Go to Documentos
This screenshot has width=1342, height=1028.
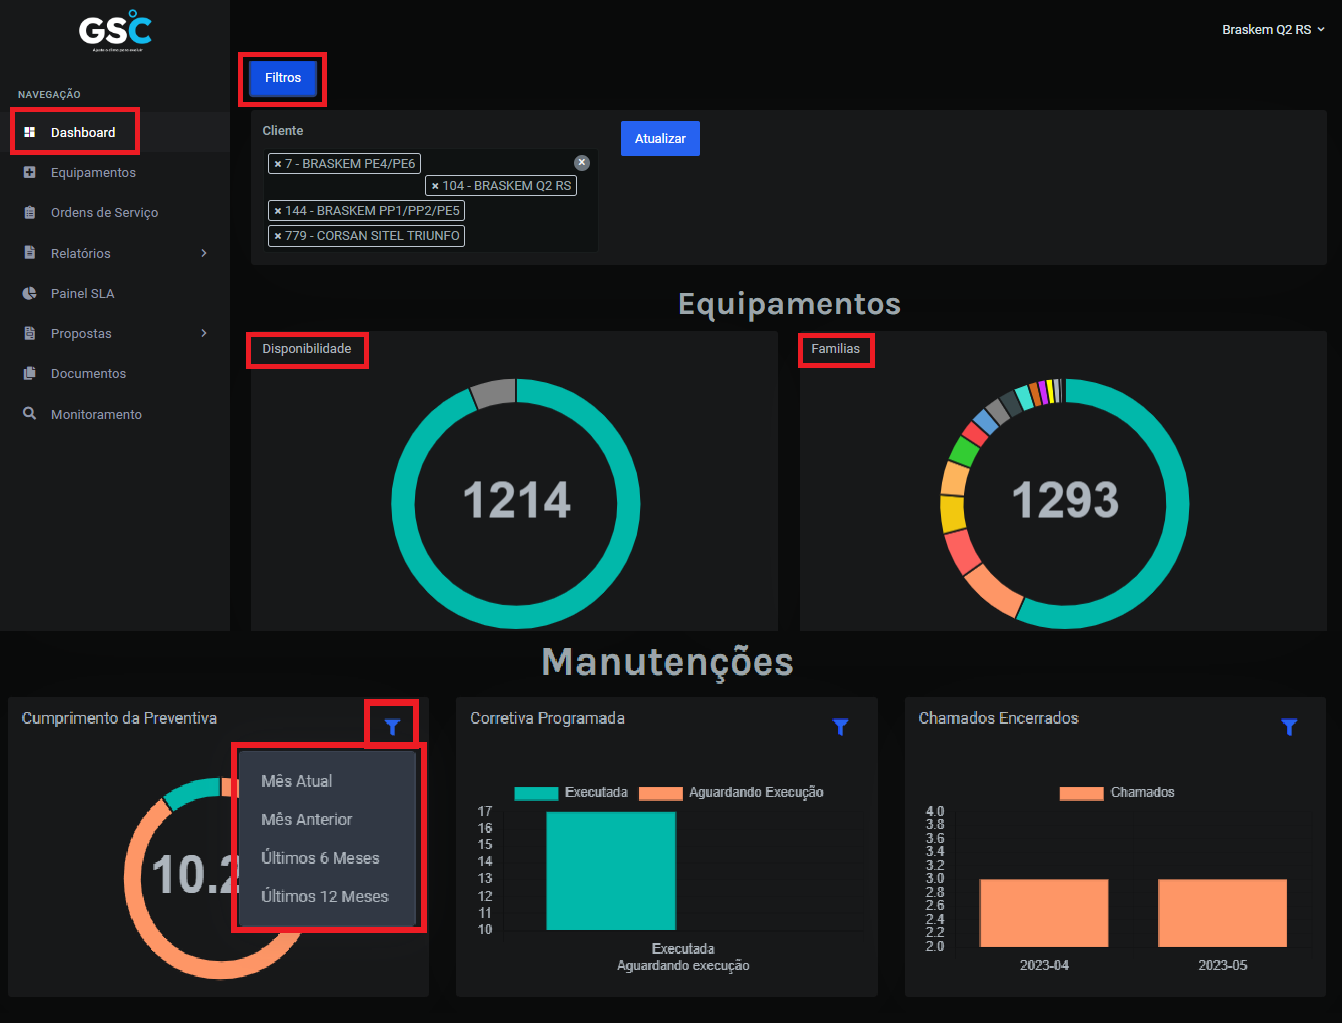[x=115, y=373]
